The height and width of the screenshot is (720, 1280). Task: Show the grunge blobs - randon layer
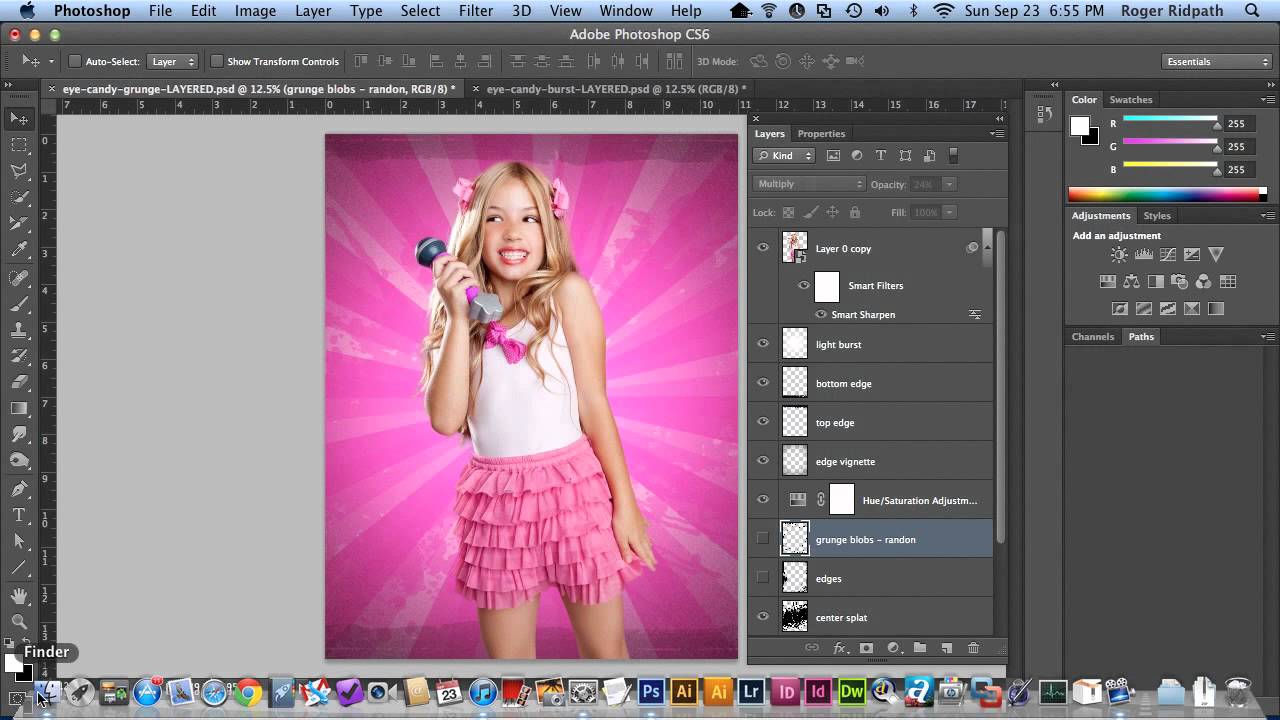(x=763, y=539)
